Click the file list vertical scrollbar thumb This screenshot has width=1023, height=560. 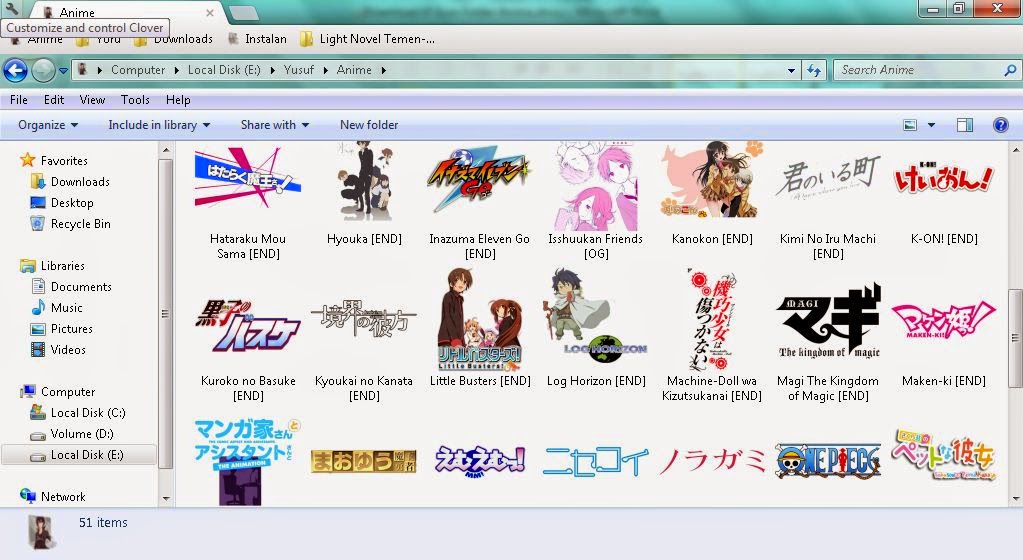click(x=1015, y=339)
